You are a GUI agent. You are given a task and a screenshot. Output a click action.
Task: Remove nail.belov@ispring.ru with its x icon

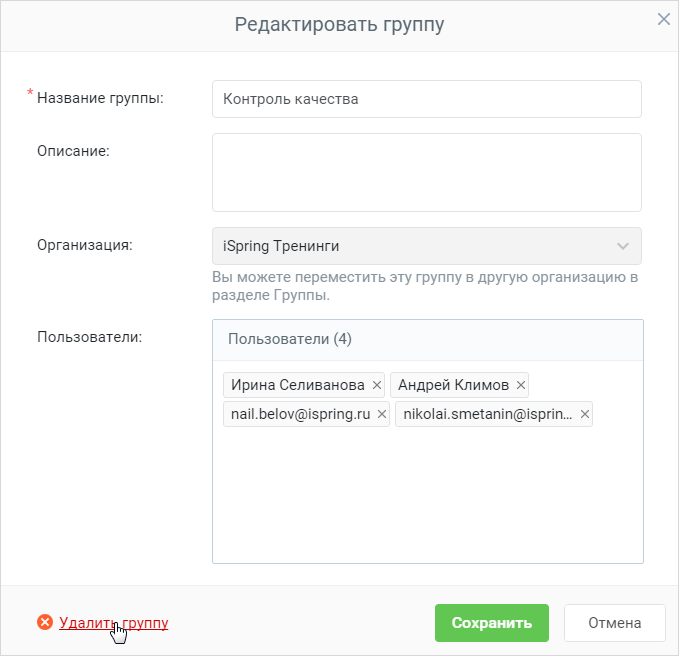(382, 414)
